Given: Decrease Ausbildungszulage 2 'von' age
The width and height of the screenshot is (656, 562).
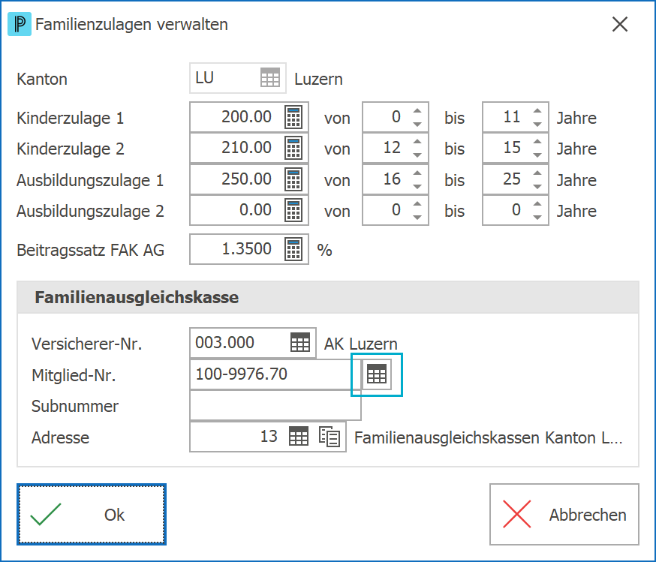Looking at the screenshot, I should pos(417,217).
